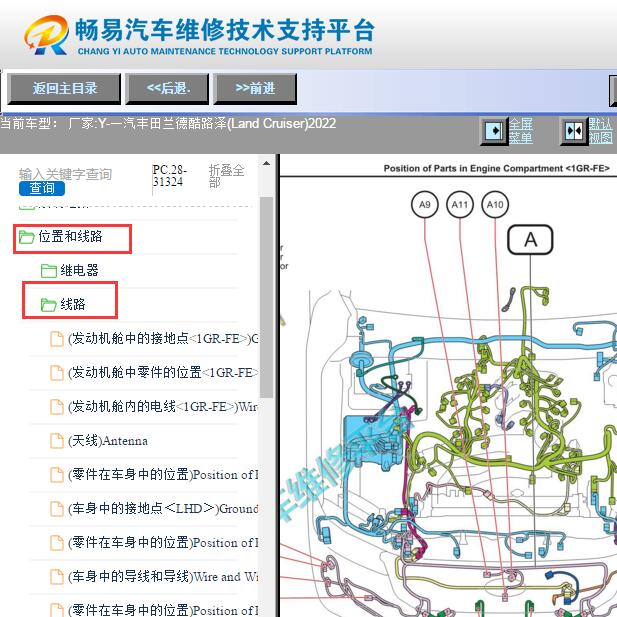Collapse all with 折叠全部

(226, 176)
